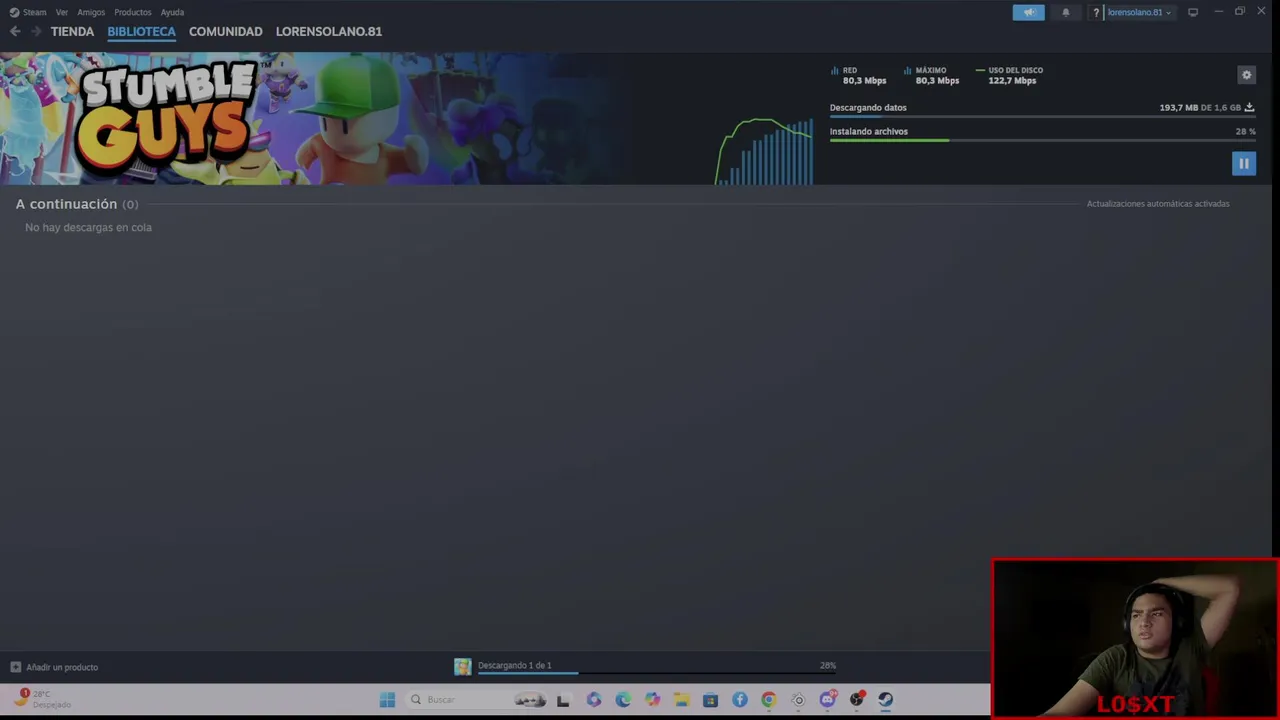1280x720 pixels.
Task: Open Facebook from the taskbar
Action: pos(739,700)
